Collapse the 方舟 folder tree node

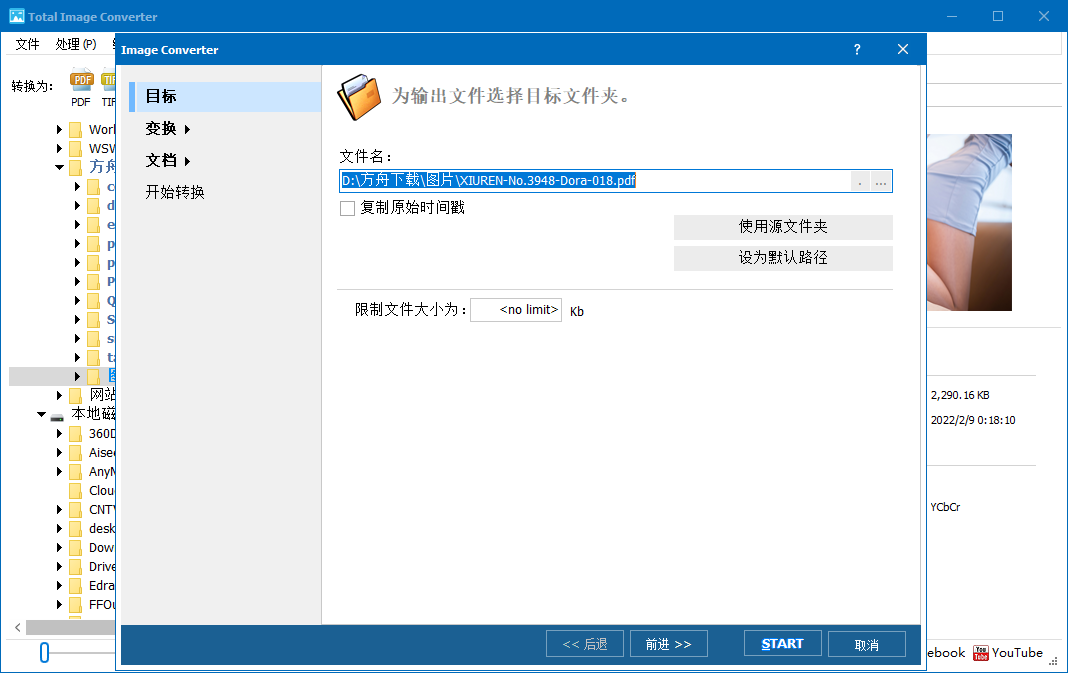coord(59,166)
